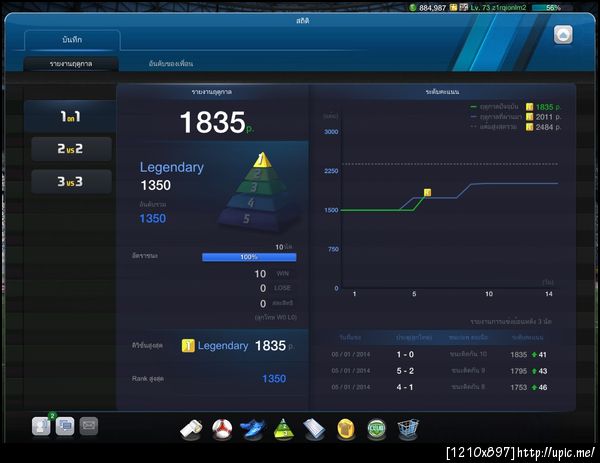
Task: Click the 1 - 0 match result
Action: tap(405, 354)
